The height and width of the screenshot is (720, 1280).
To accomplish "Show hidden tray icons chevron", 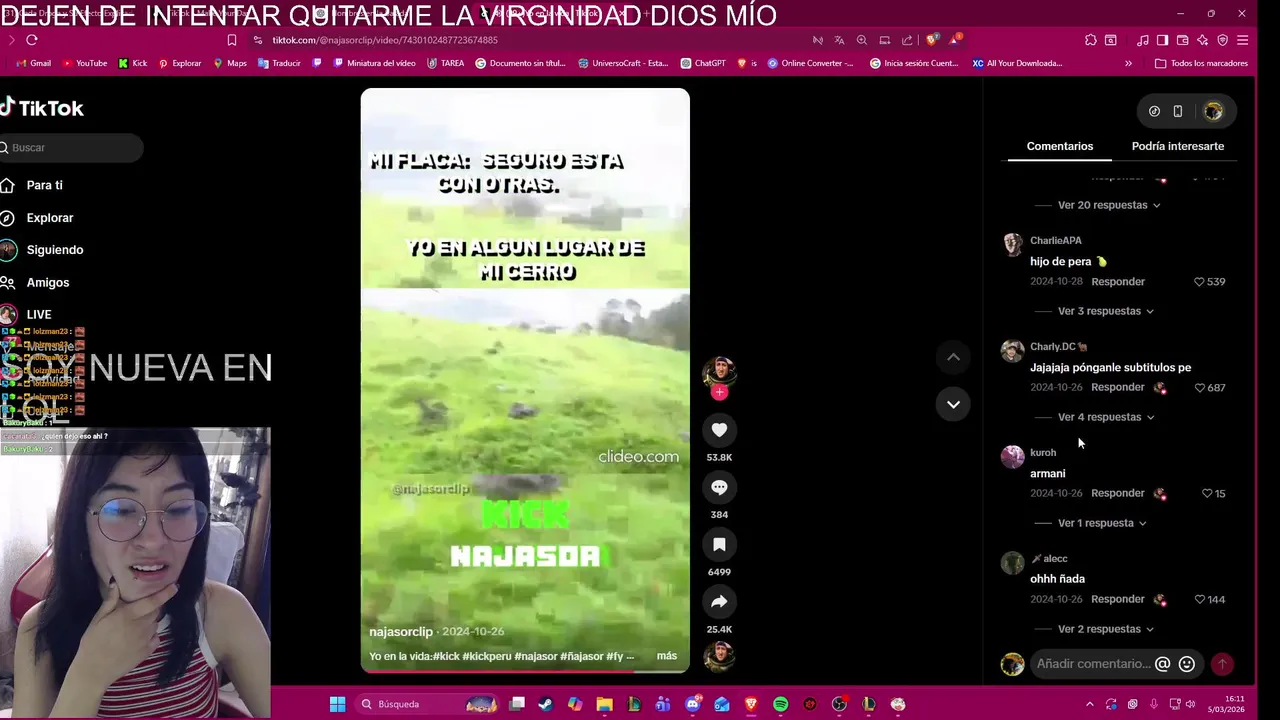I will click(1089, 704).
